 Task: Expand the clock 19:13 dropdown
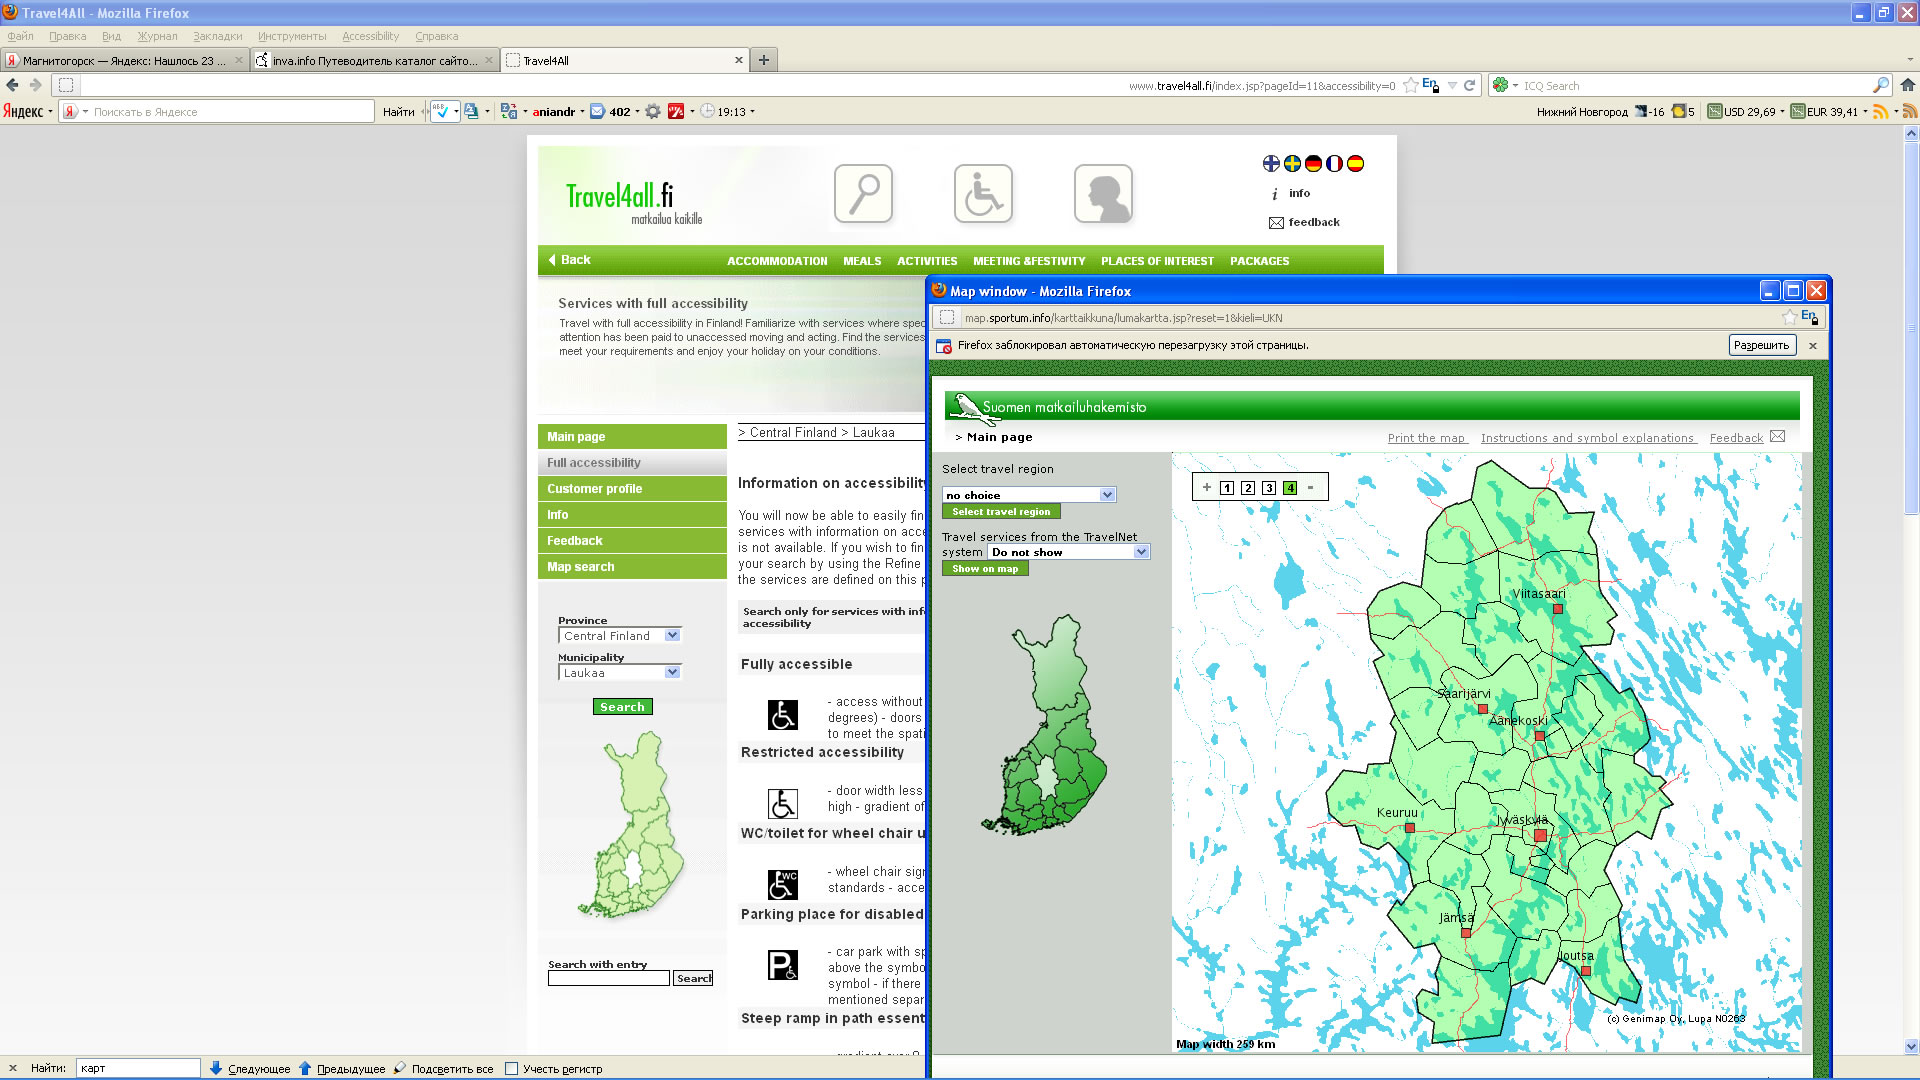click(x=752, y=112)
